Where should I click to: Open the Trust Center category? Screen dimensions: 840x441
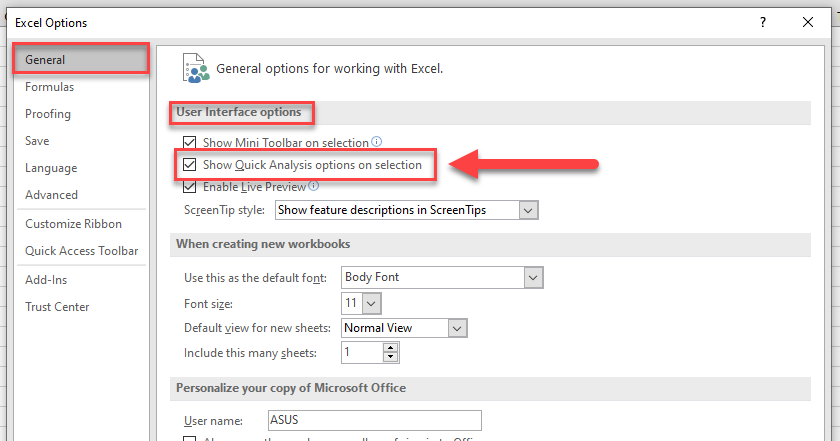pyautogui.click(x=57, y=307)
